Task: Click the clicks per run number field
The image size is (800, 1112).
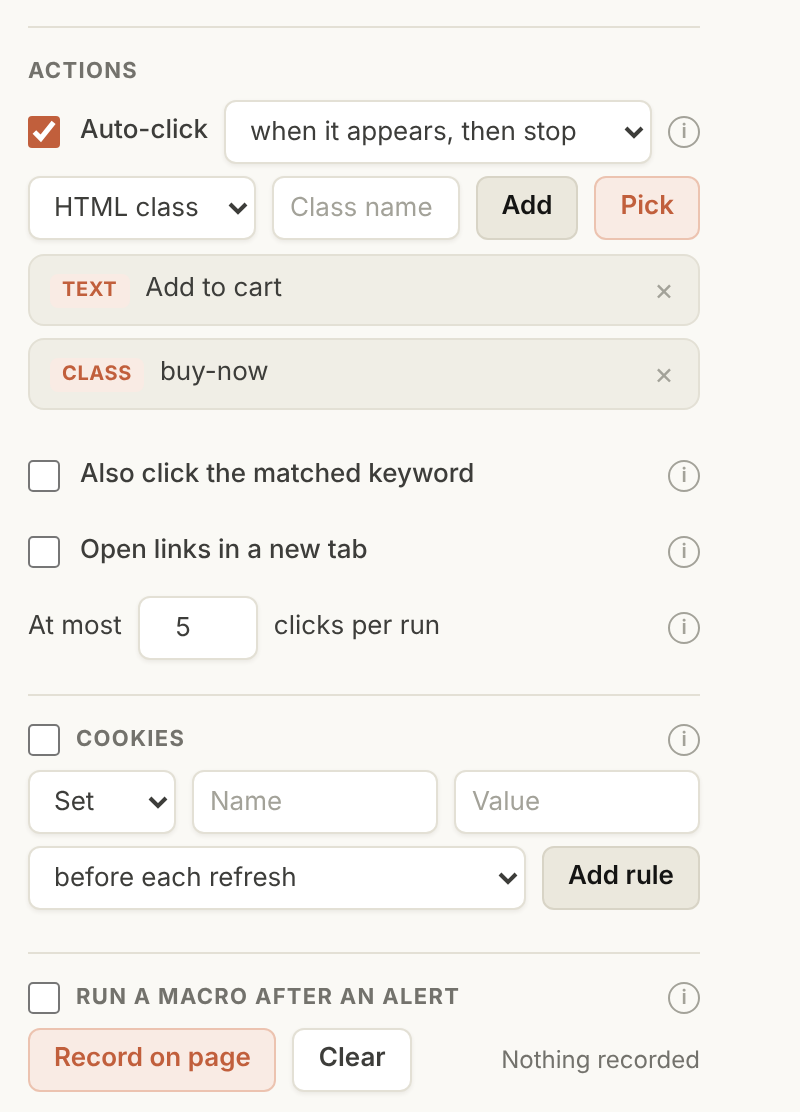Action: [198, 628]
